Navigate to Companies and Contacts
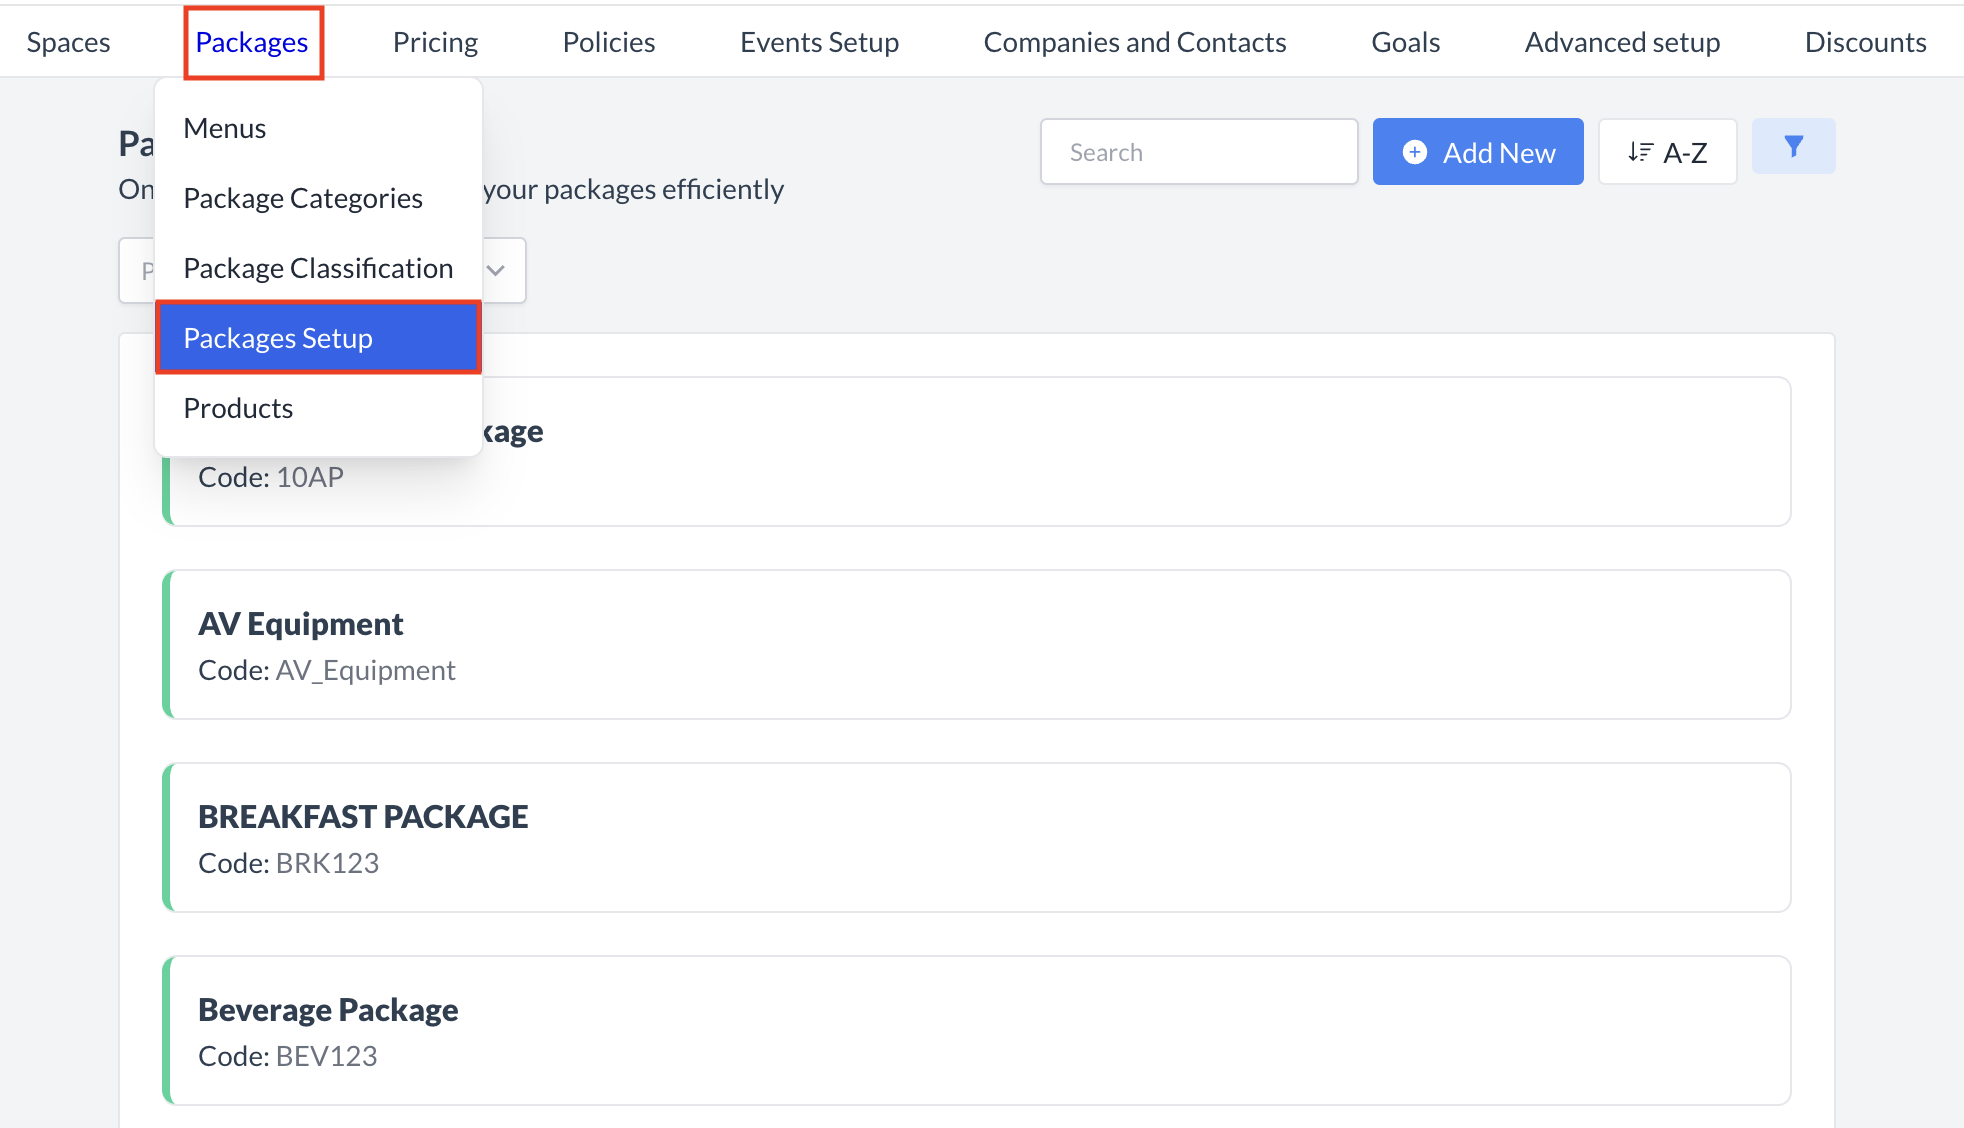1964x1128 pixels. (1134, 41)
